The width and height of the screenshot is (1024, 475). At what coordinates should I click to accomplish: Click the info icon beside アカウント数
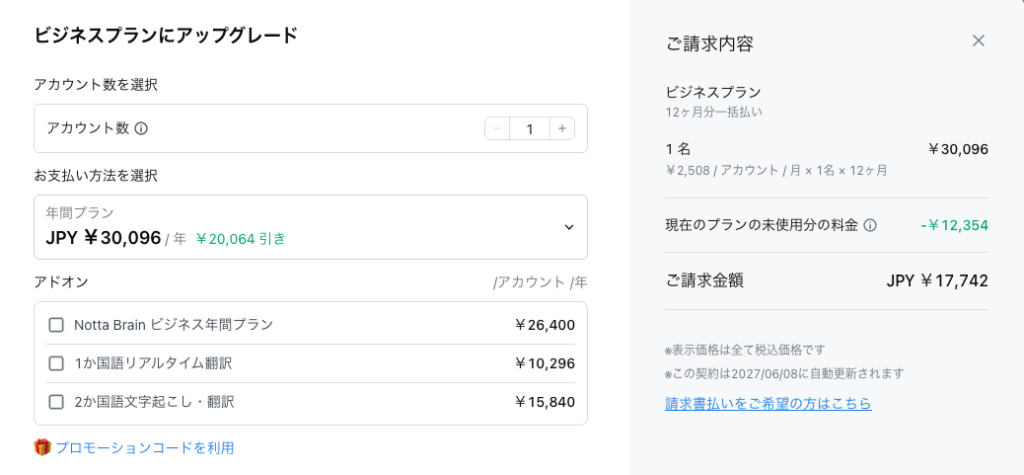(x=141, y=129)
